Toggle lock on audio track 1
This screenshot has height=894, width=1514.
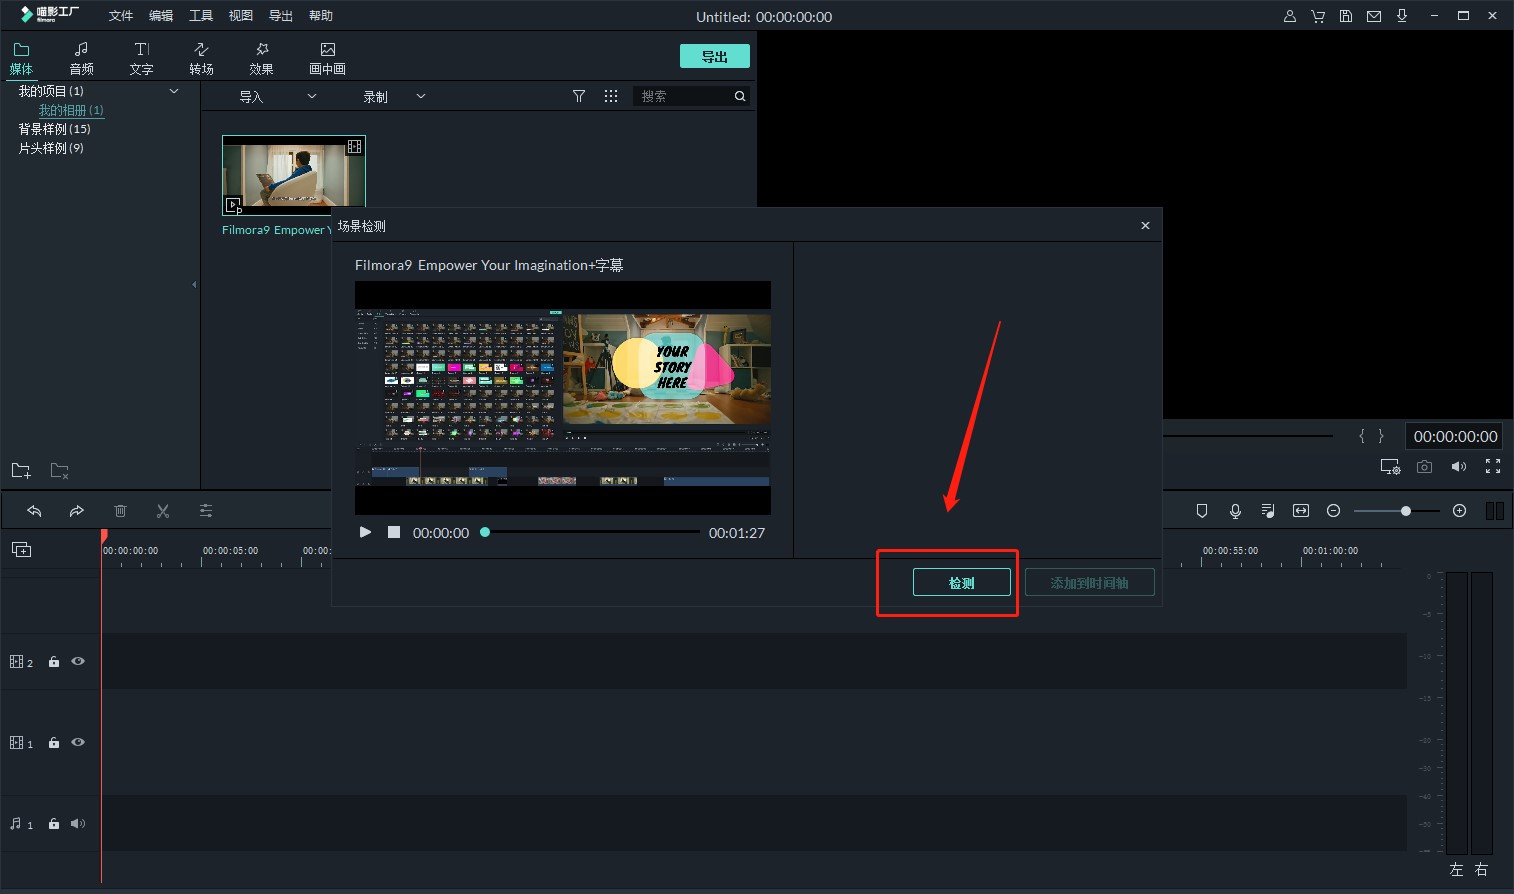54,824
